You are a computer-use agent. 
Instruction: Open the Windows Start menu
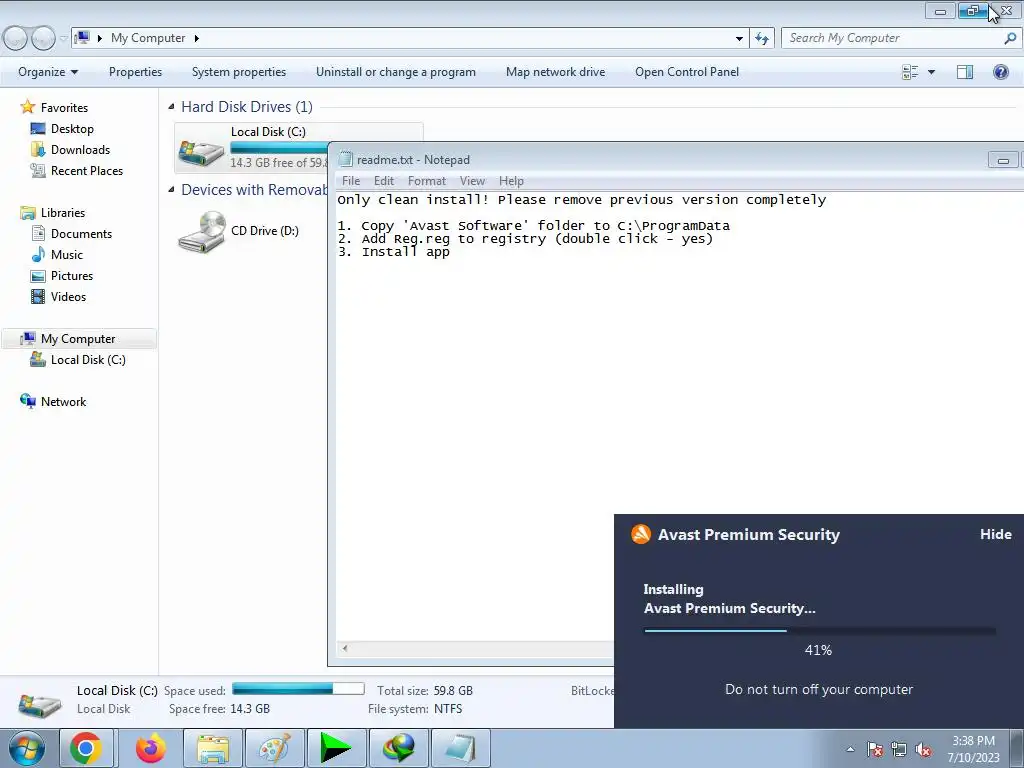(26, 748)
